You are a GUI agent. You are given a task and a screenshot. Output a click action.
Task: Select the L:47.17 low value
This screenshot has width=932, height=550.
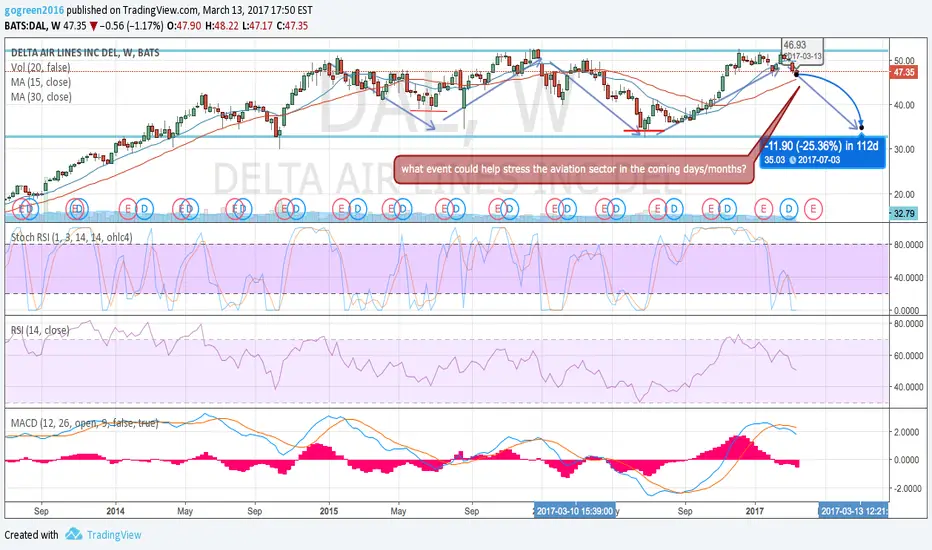[x=256, y=26]
